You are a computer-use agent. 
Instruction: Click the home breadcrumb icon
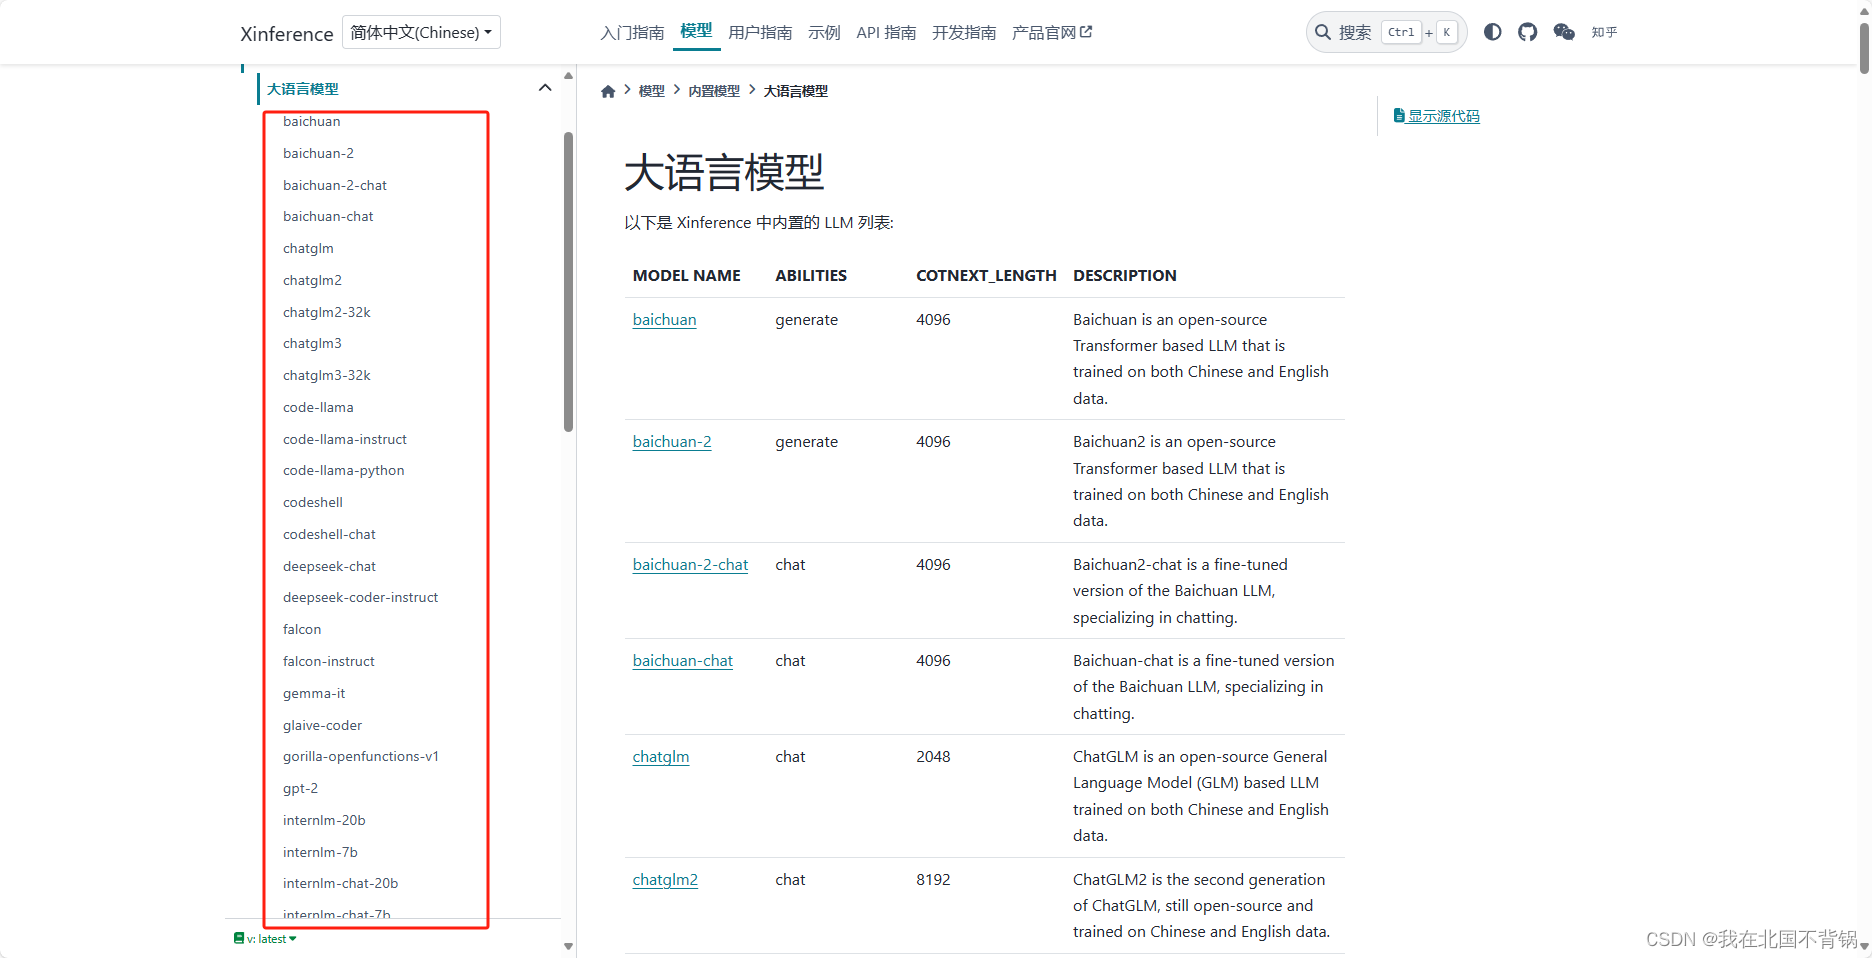608,91
